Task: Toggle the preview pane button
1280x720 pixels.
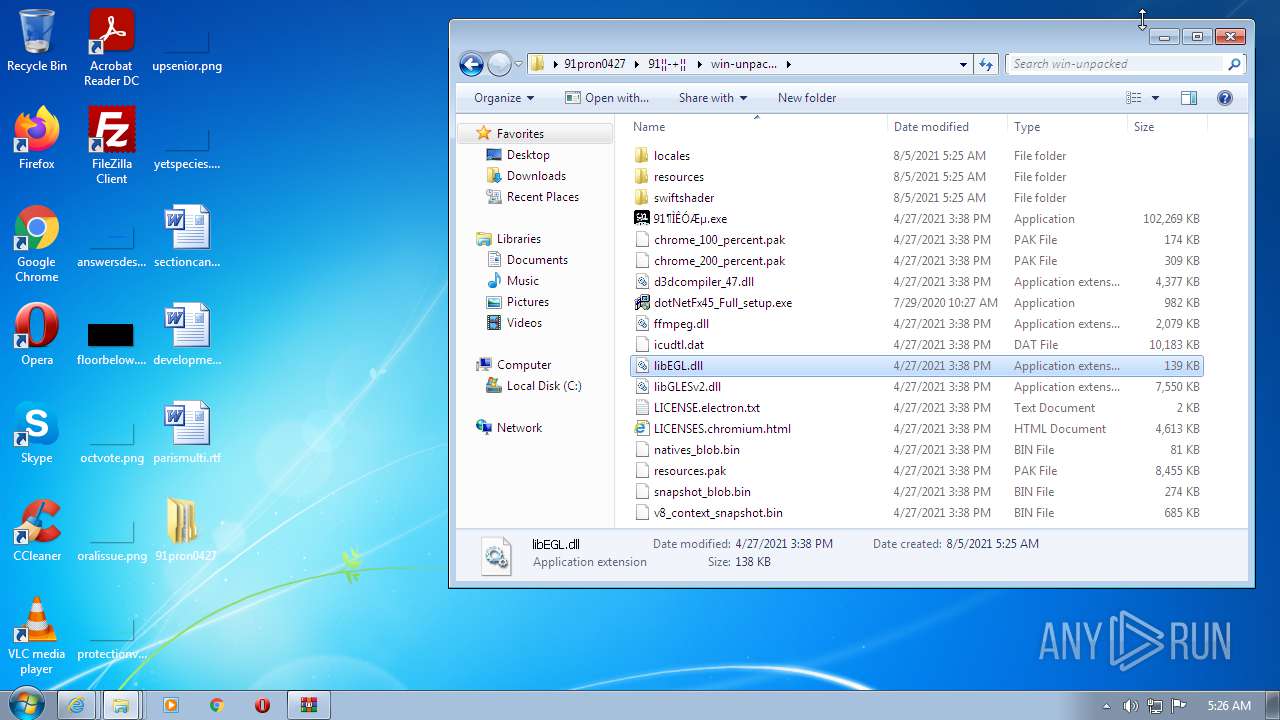Action: coord(1189,98)
